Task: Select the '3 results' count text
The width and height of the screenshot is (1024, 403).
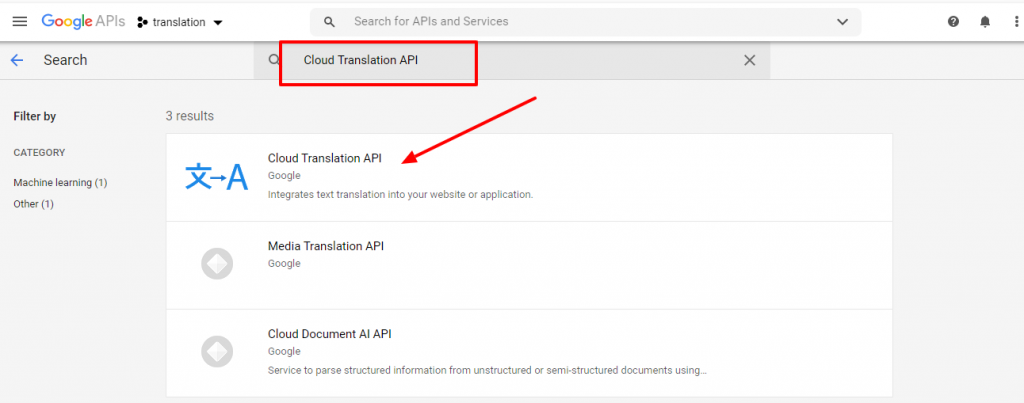Action: [189, 116]
